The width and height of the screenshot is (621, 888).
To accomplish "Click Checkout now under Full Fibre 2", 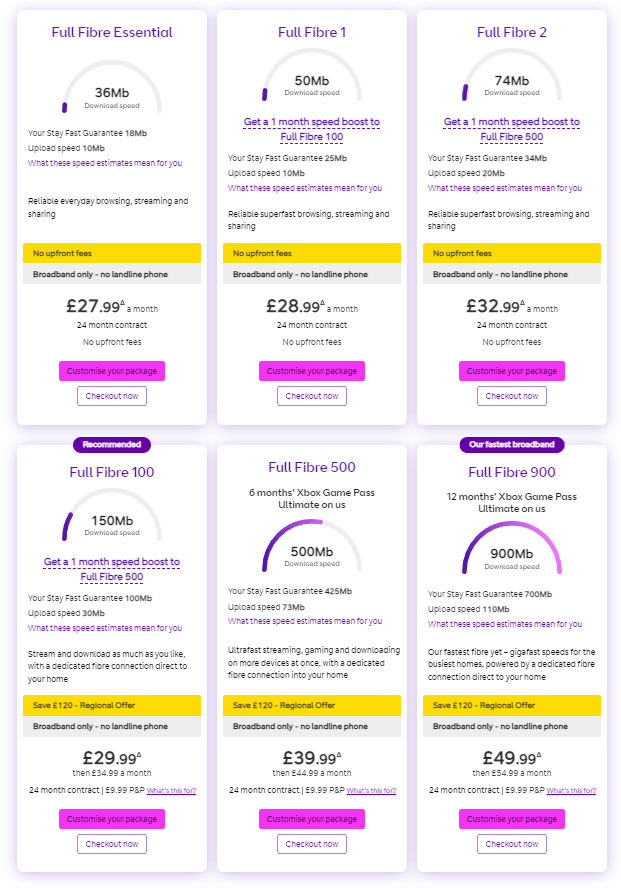I will click(512, 396).
